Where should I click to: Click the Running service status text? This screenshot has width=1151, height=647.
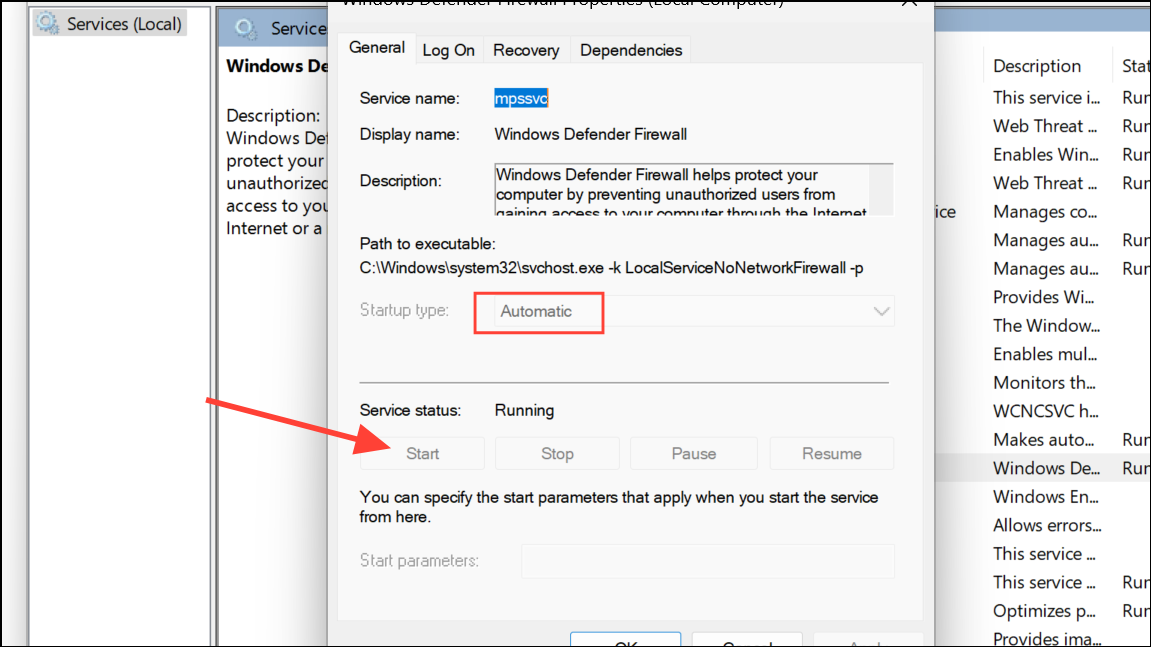point(524,411)
